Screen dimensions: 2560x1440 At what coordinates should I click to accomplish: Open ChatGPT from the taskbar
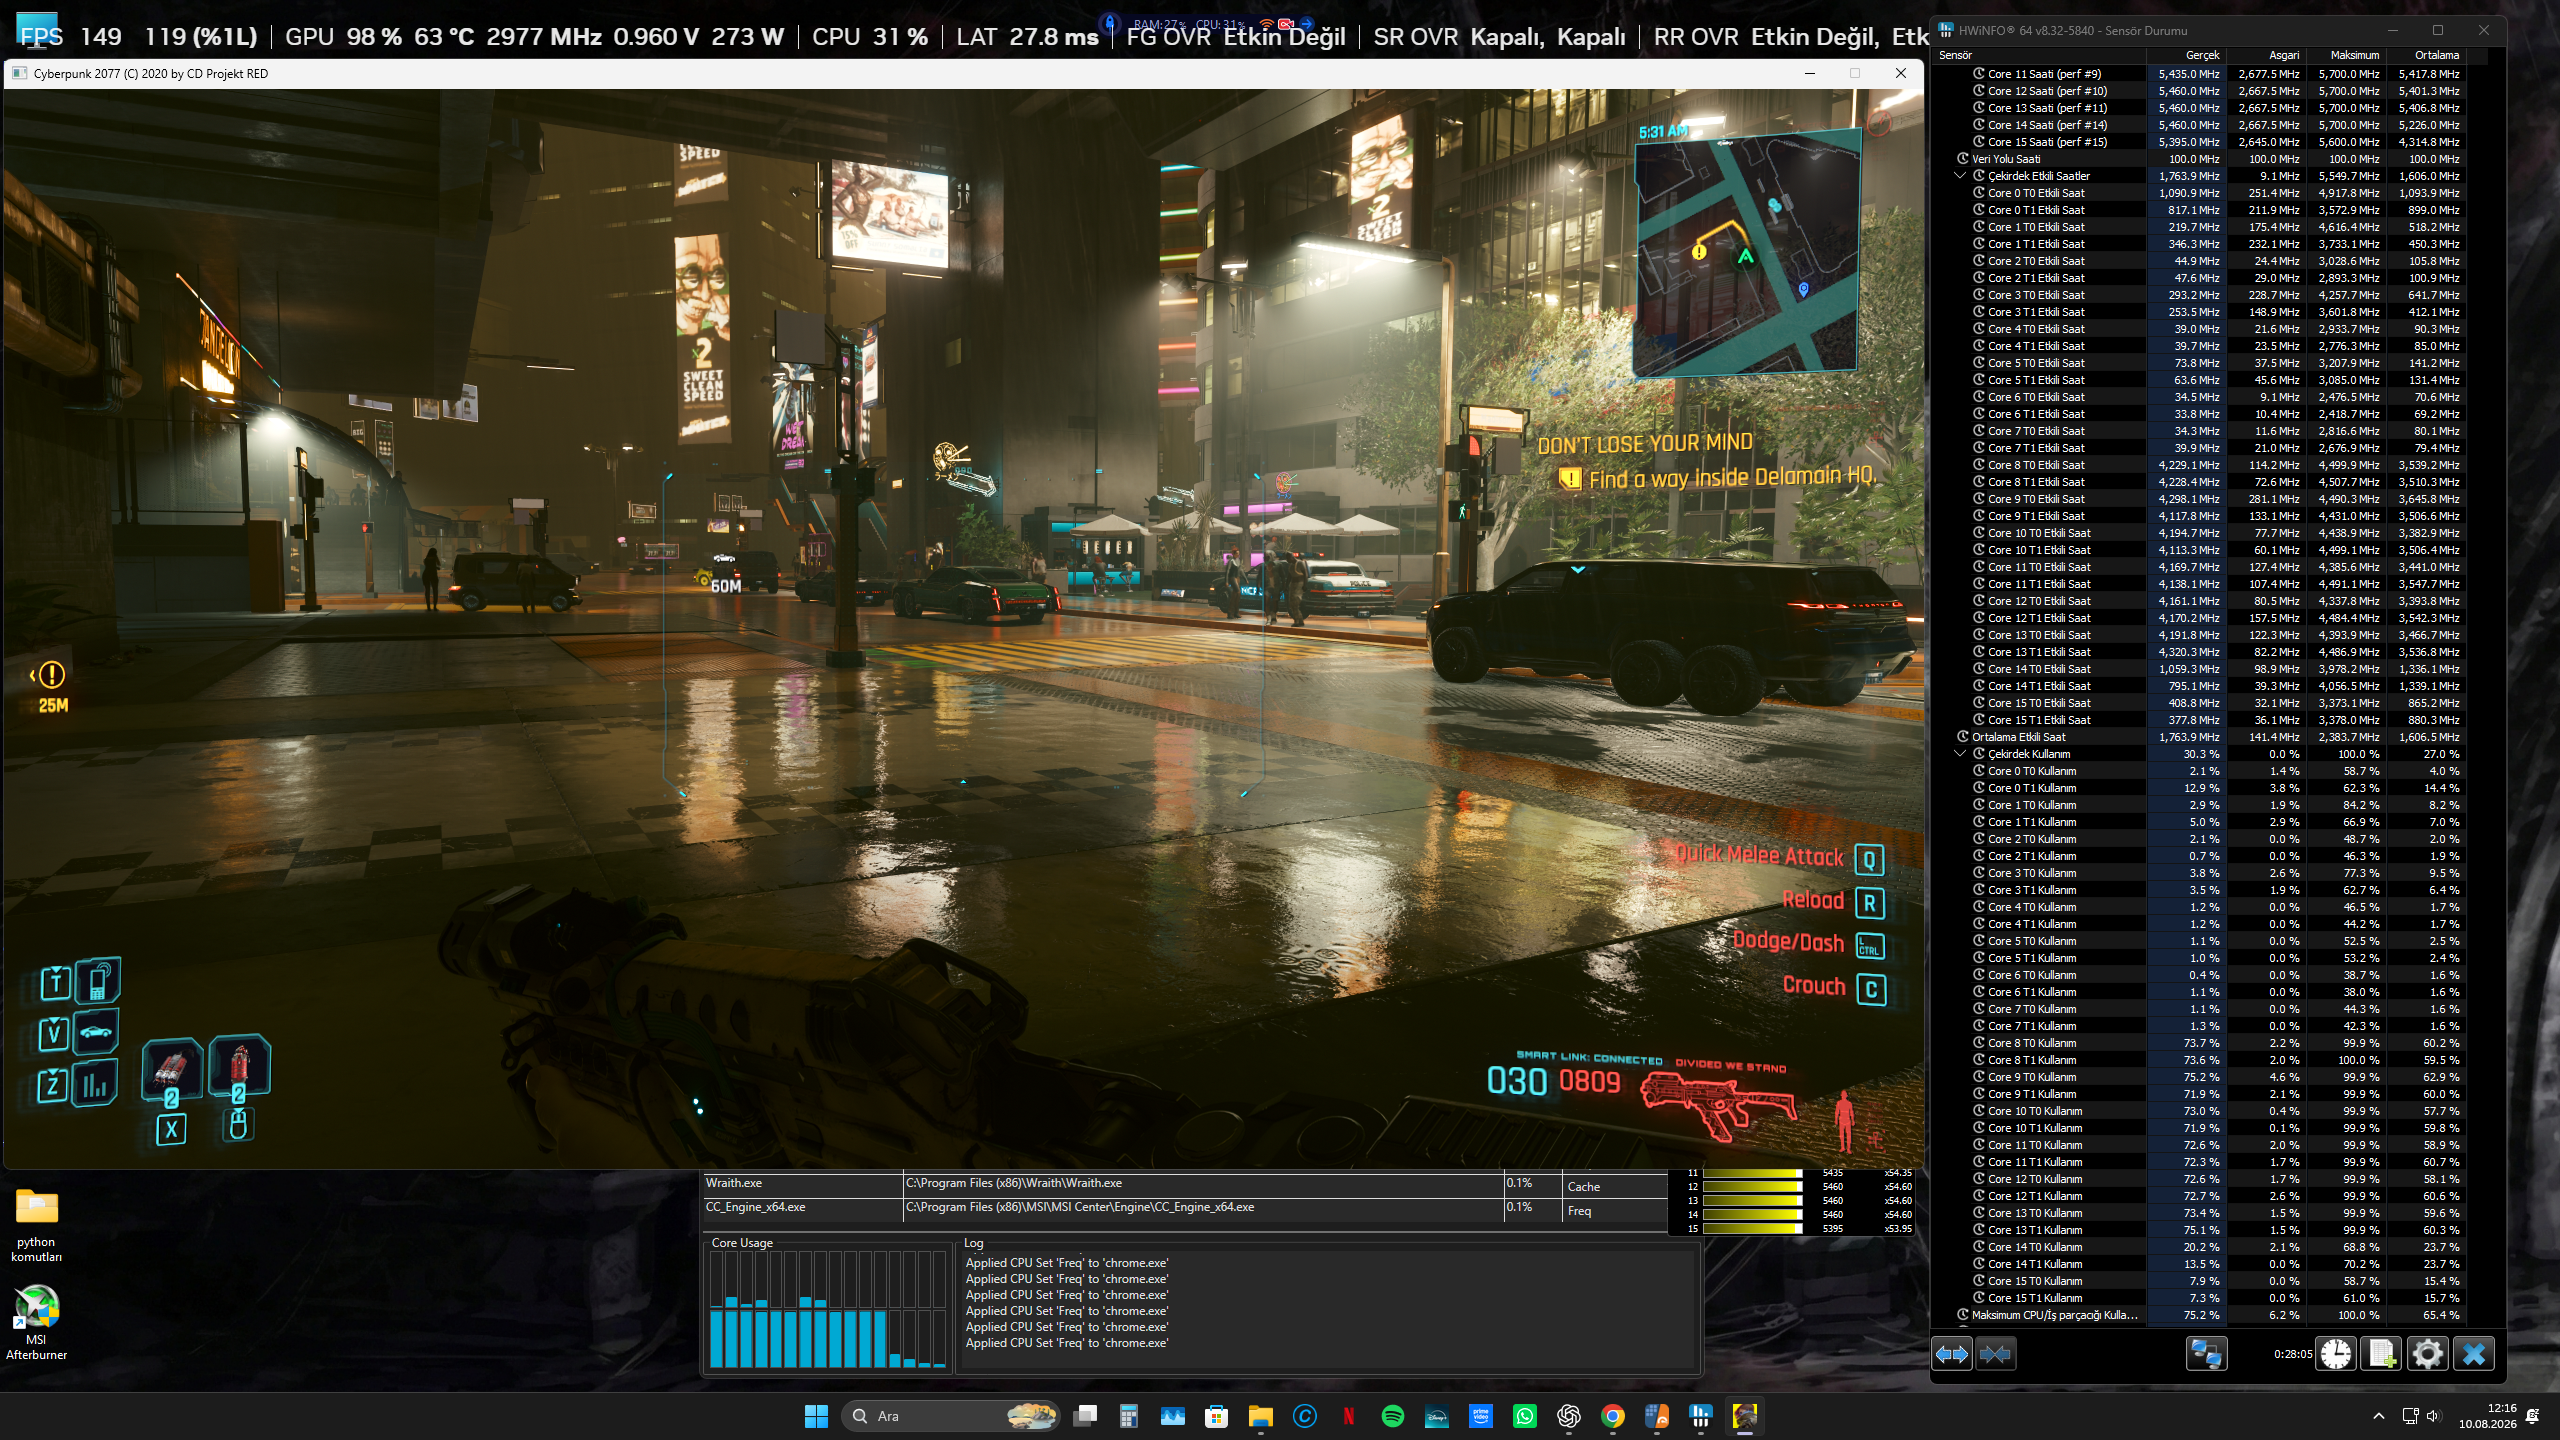1569,1416
